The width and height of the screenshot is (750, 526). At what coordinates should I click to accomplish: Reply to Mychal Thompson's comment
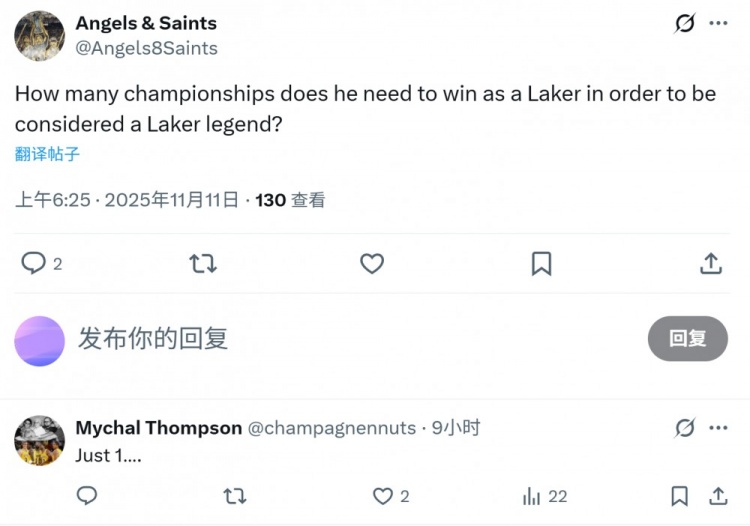click(87, 496)
